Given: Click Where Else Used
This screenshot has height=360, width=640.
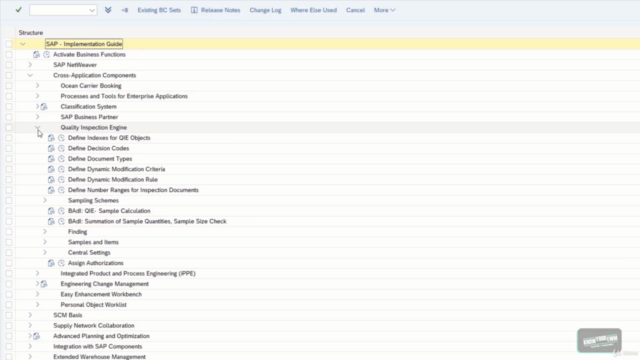Looking at the screenshot, I should coord(313,10).
